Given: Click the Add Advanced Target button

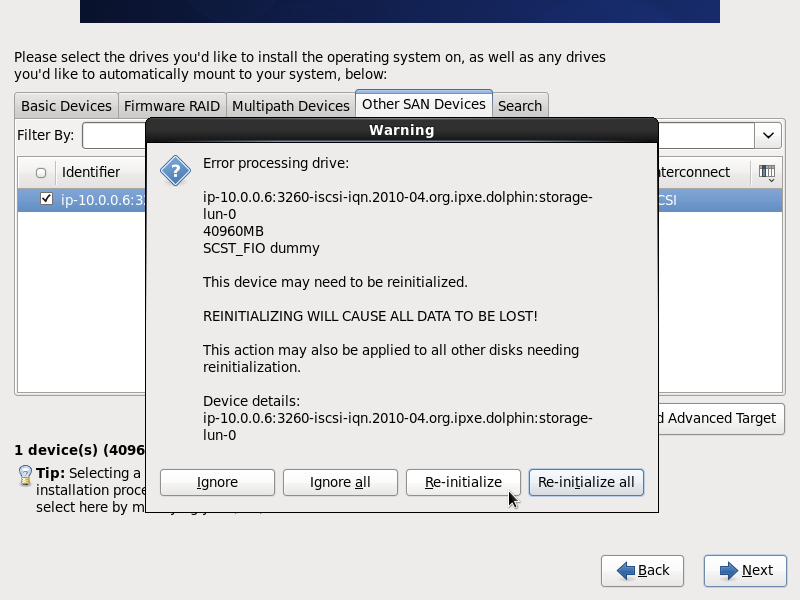Looking at the screenshot, I should click(x=720, y=418).
